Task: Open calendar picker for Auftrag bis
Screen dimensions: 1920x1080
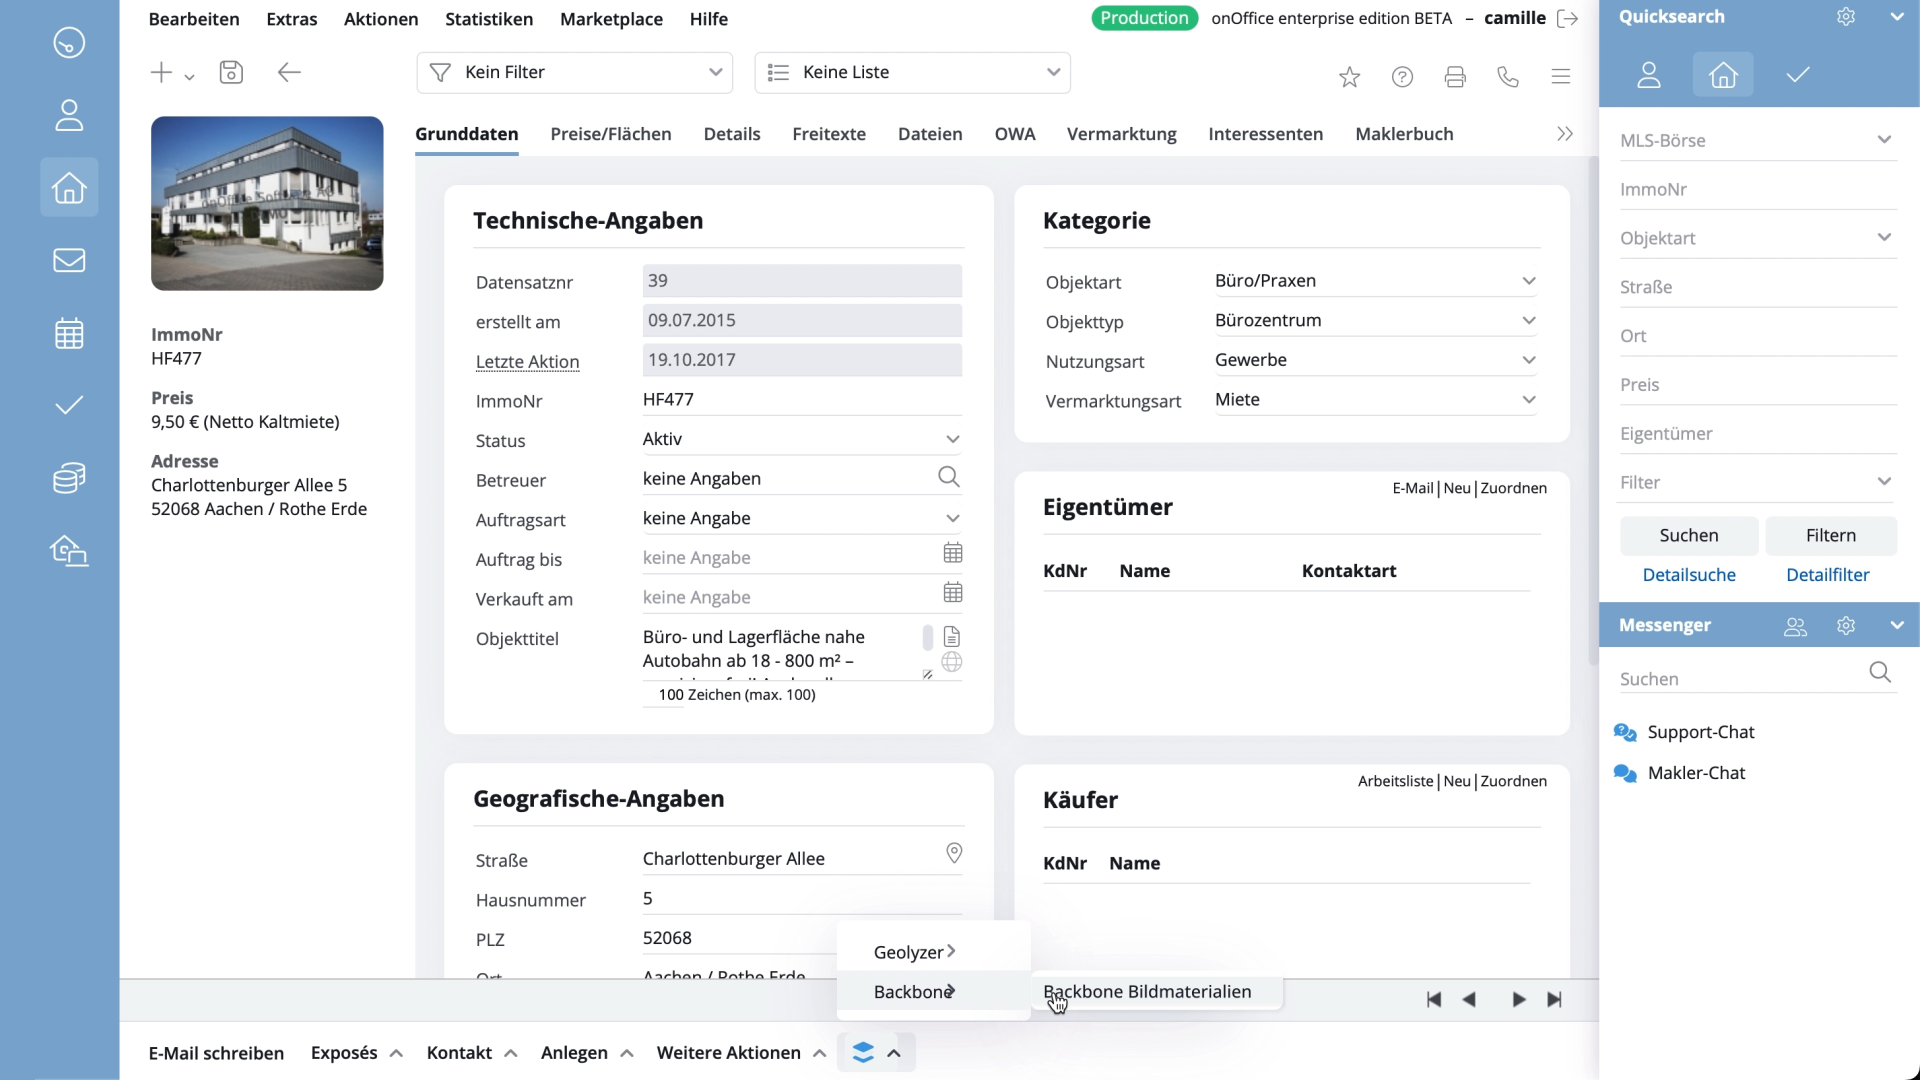Action: [x=953, y=553]
